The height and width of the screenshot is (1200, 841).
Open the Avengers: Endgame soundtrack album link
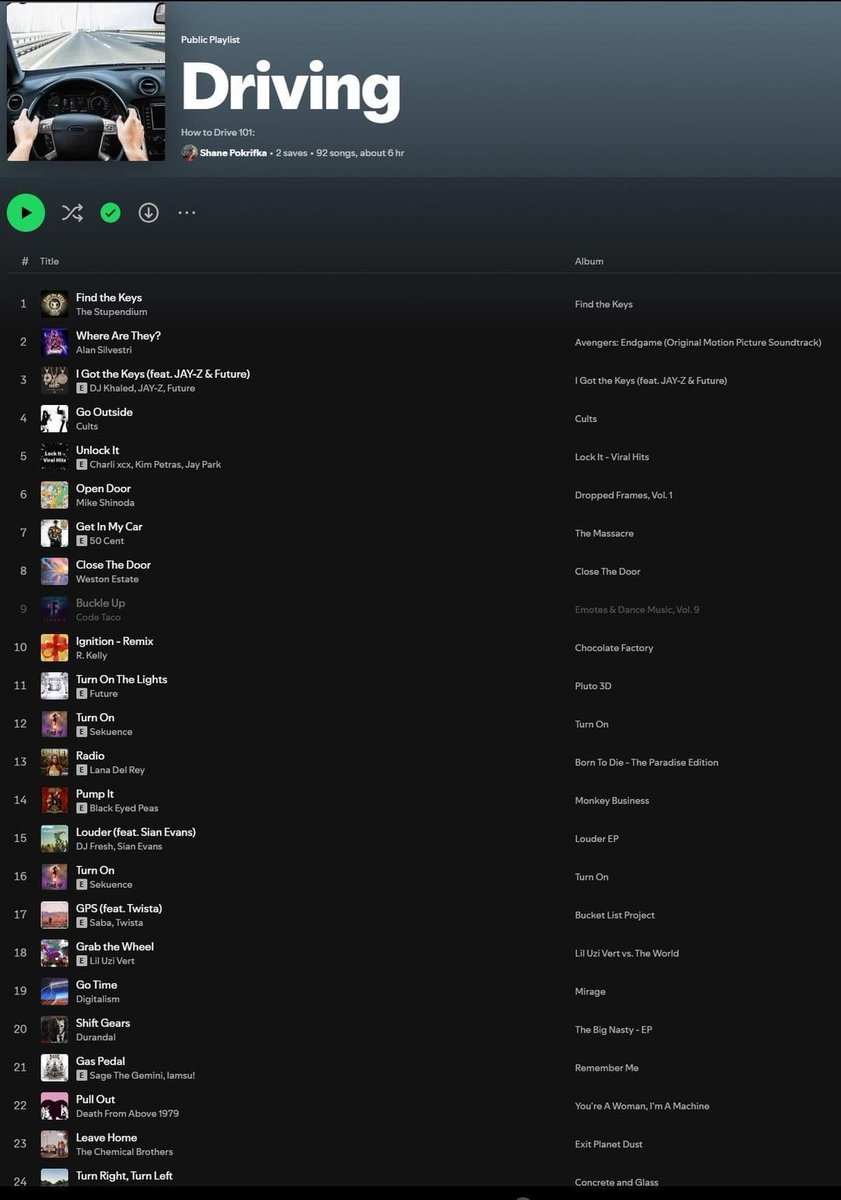point(698,342)
